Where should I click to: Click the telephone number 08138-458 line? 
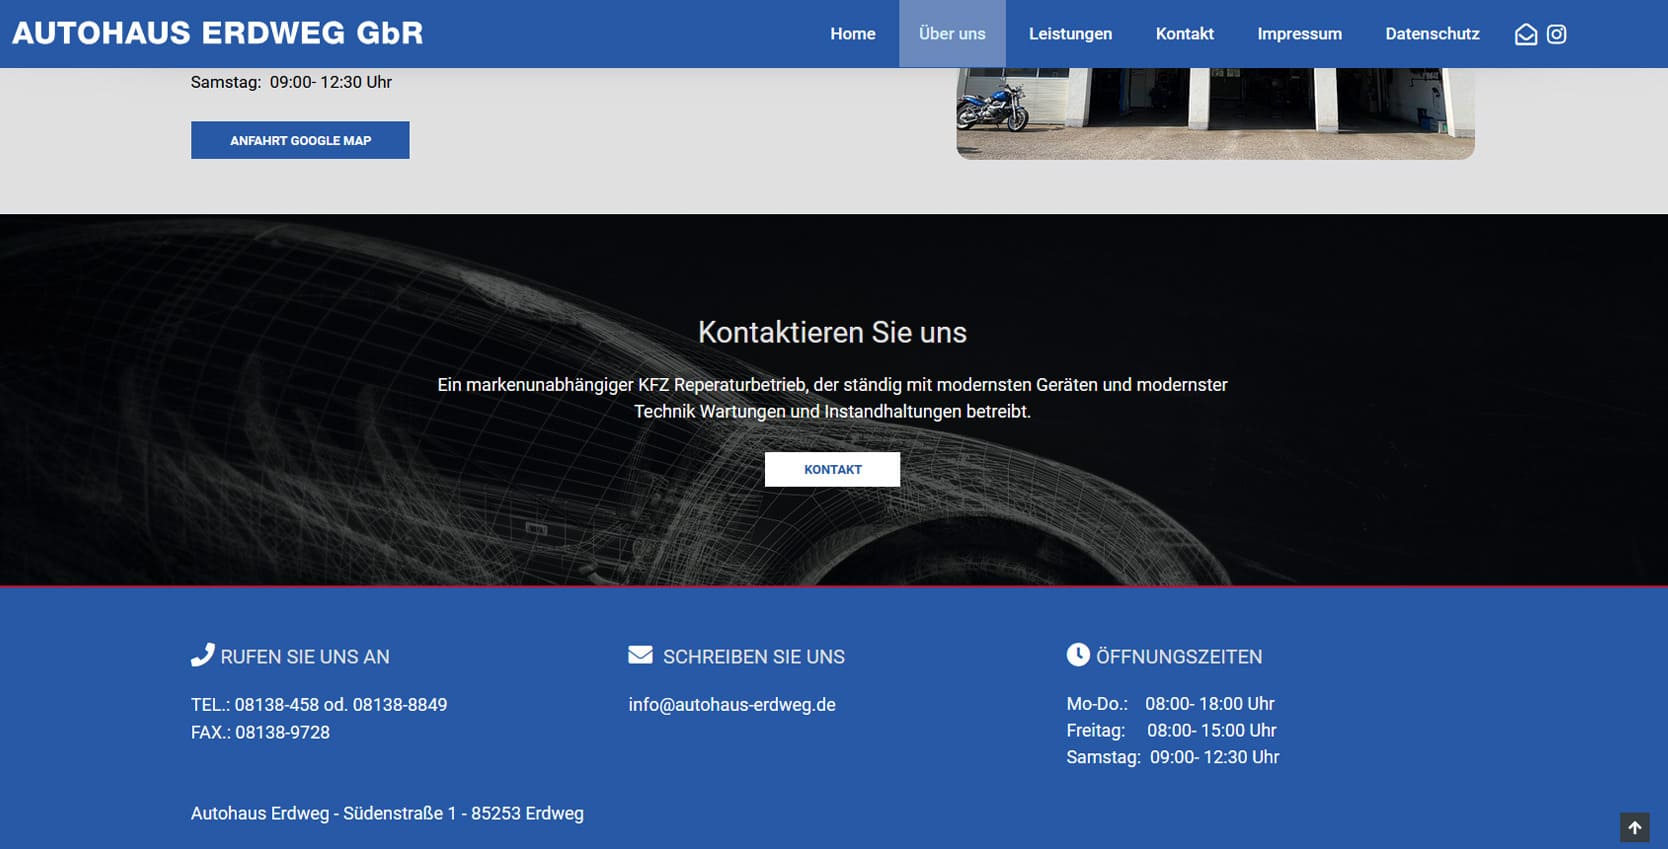(x=318, y=705)
